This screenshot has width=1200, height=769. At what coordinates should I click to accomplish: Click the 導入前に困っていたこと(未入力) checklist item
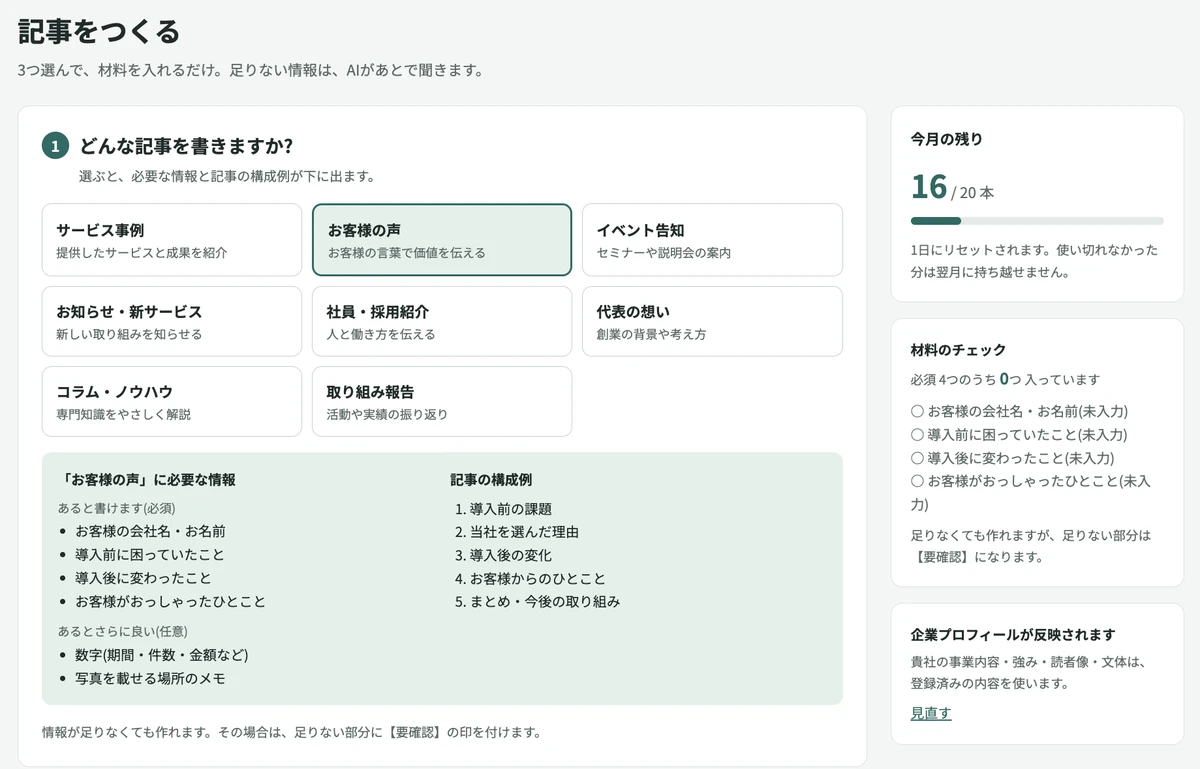coord(1019,435)
